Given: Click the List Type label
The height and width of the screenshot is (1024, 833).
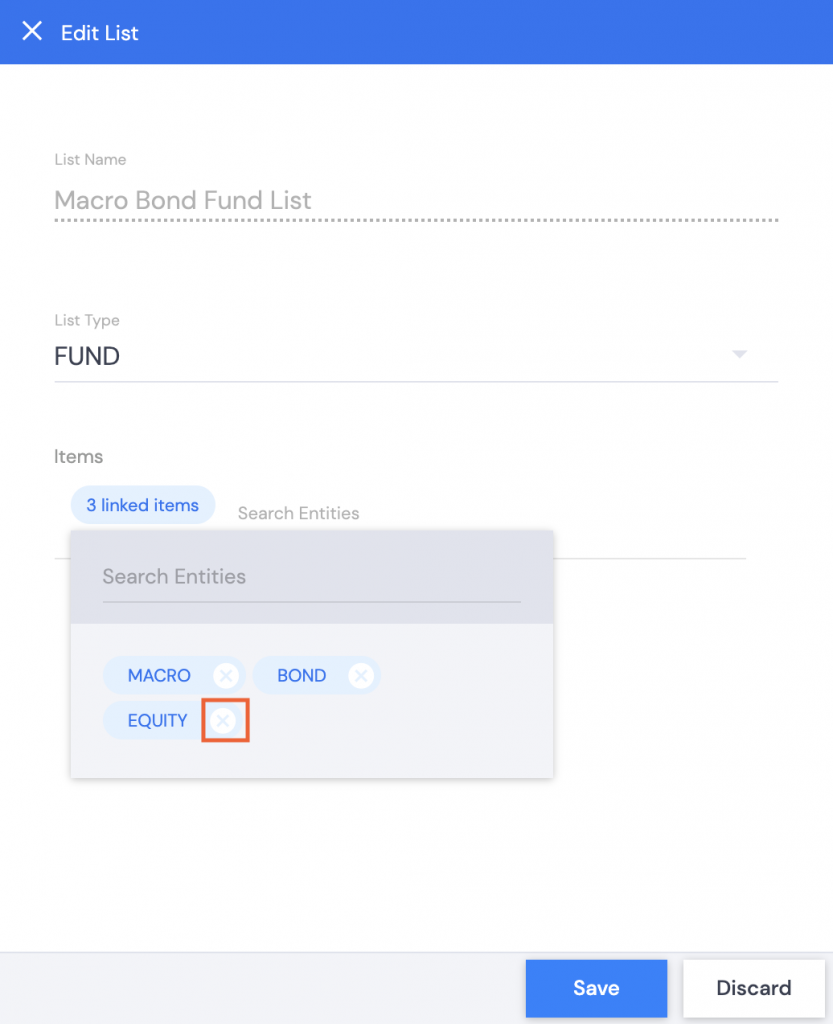Looking at the screenshot, I should point(87,320).
